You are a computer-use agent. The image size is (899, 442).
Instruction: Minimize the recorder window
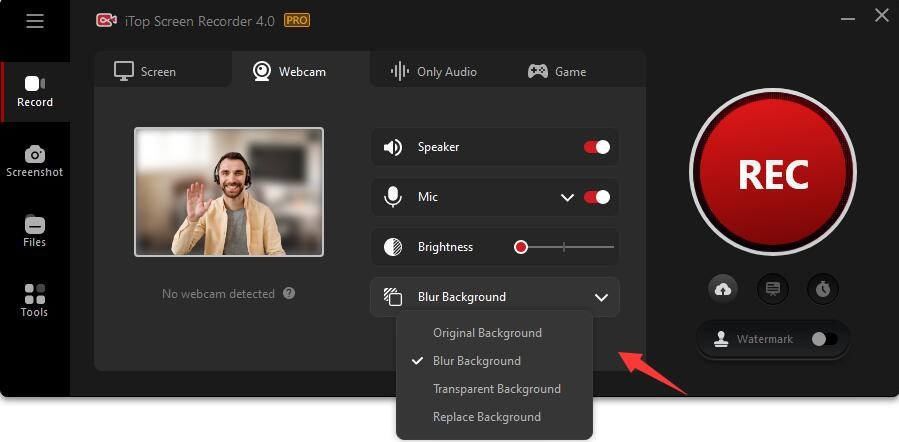848,19
